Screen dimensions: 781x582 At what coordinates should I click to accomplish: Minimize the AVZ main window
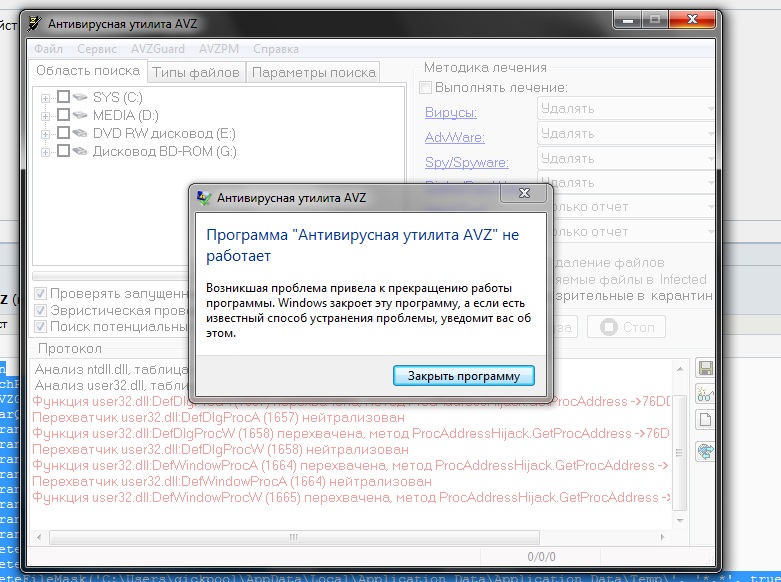coord(628,20)
